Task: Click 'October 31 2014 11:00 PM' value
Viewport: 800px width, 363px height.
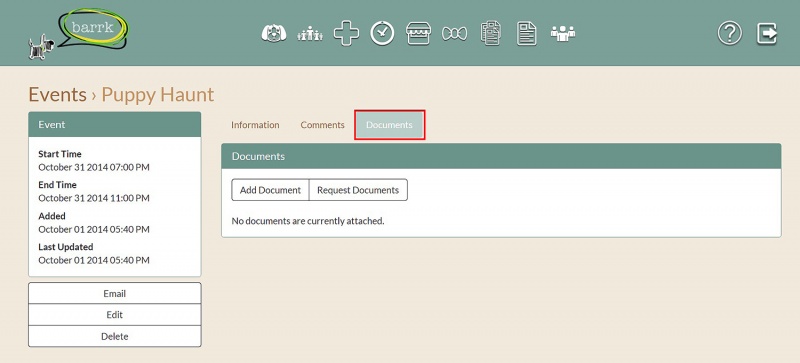Action: pos(94,198)
